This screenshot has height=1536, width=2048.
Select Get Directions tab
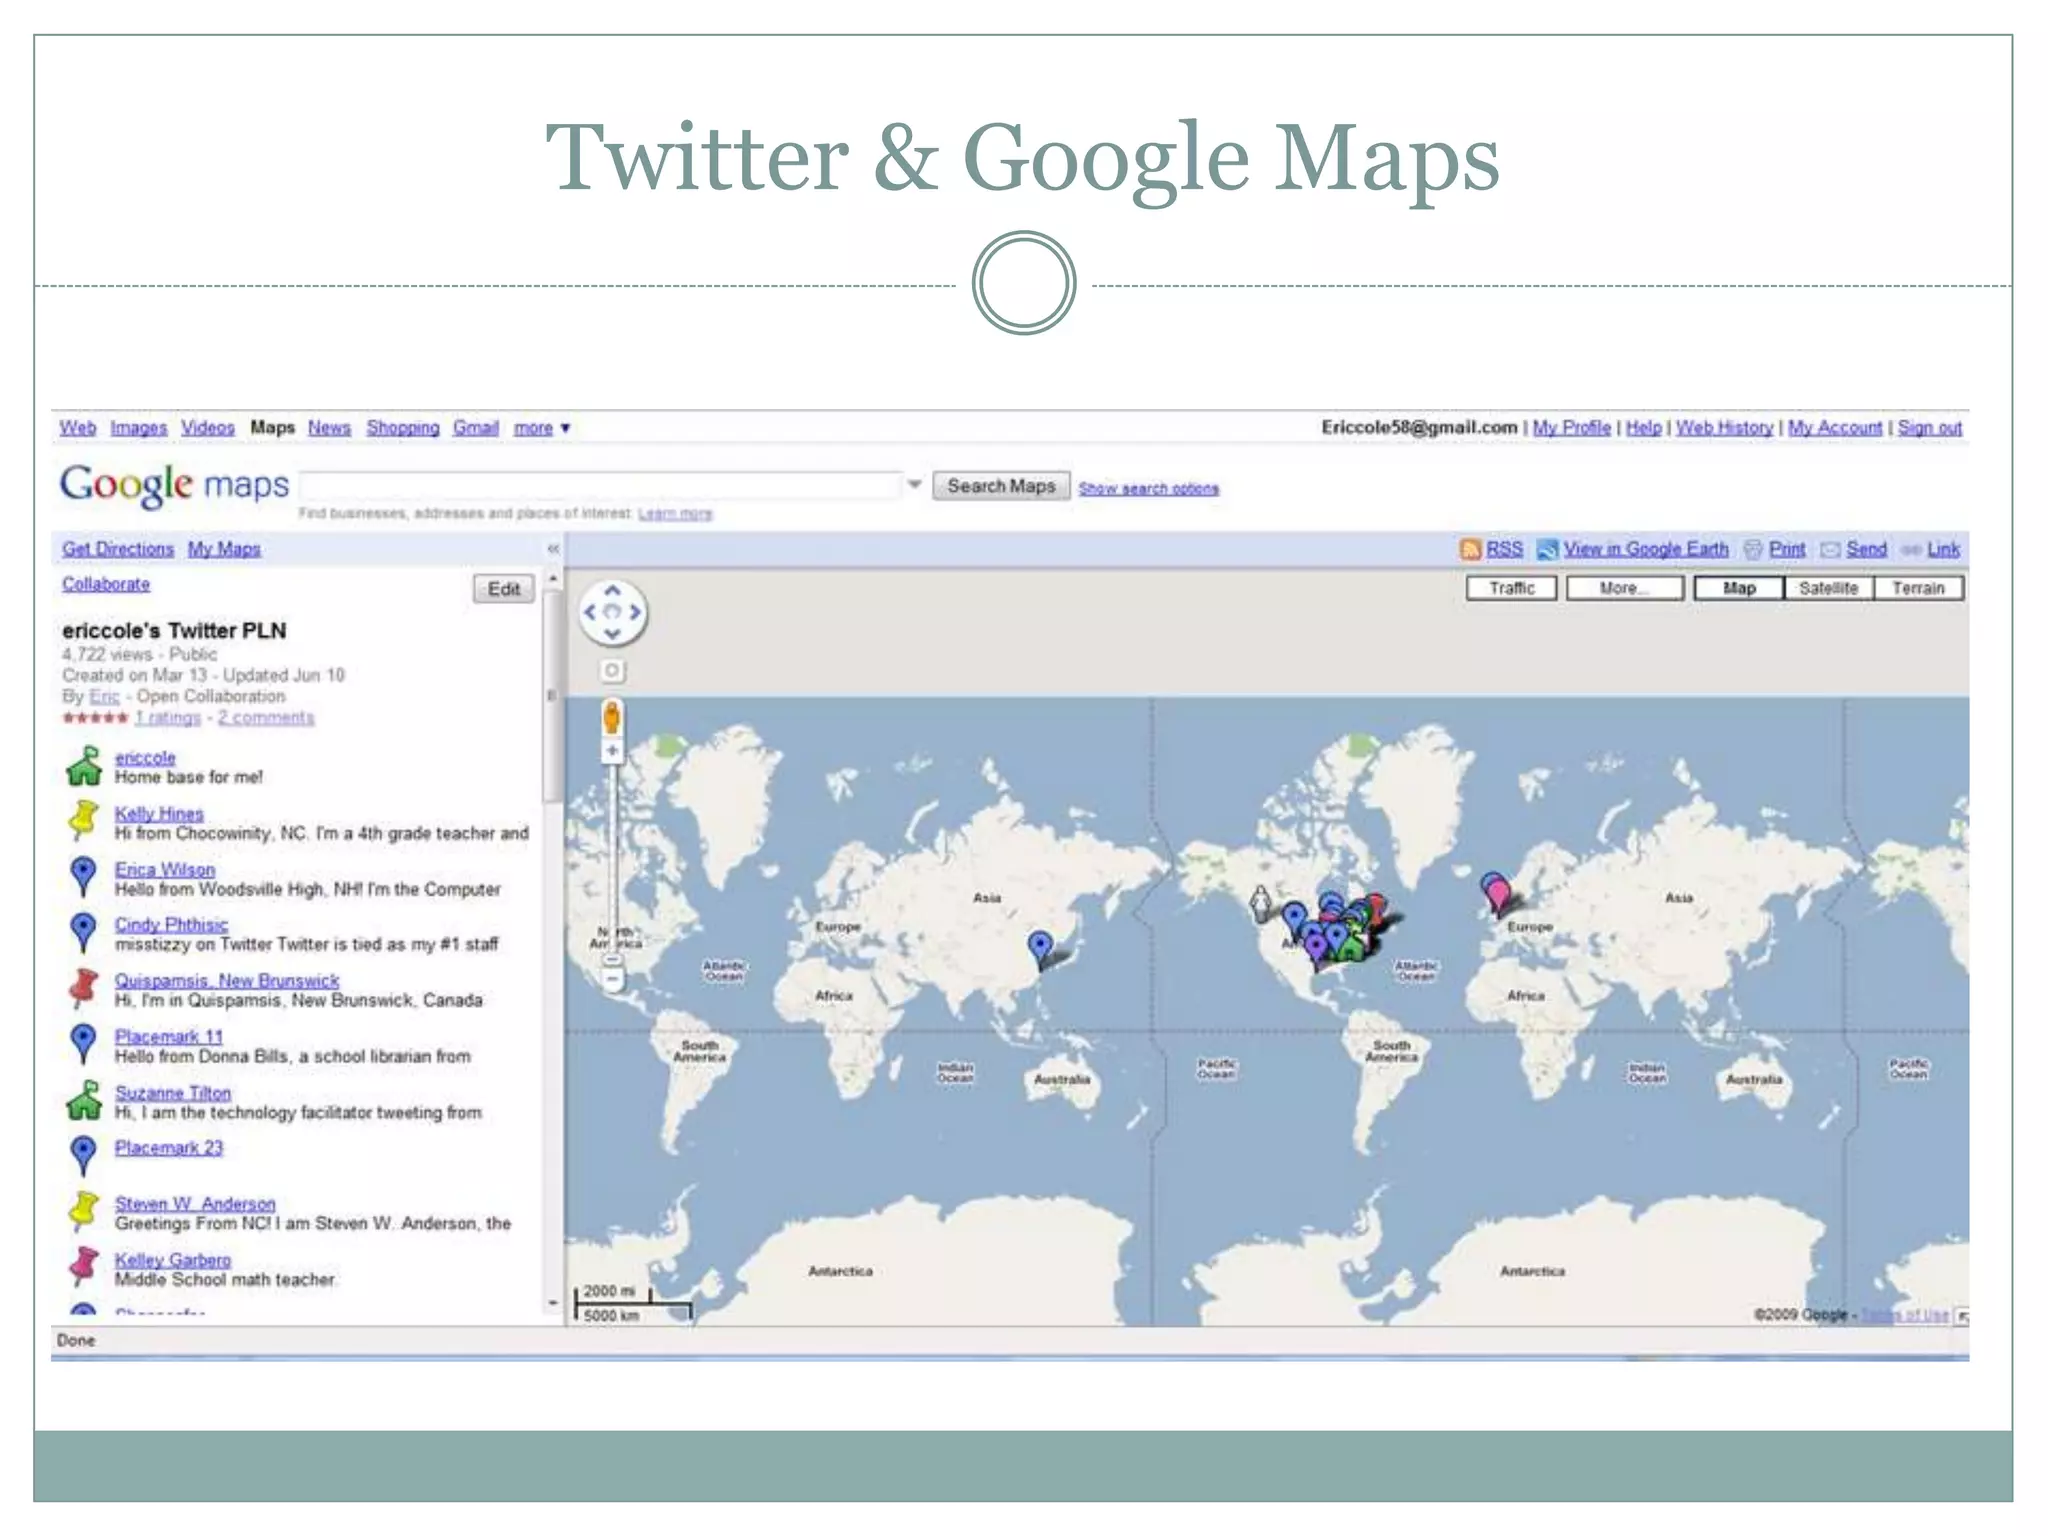tap(117, 549)
